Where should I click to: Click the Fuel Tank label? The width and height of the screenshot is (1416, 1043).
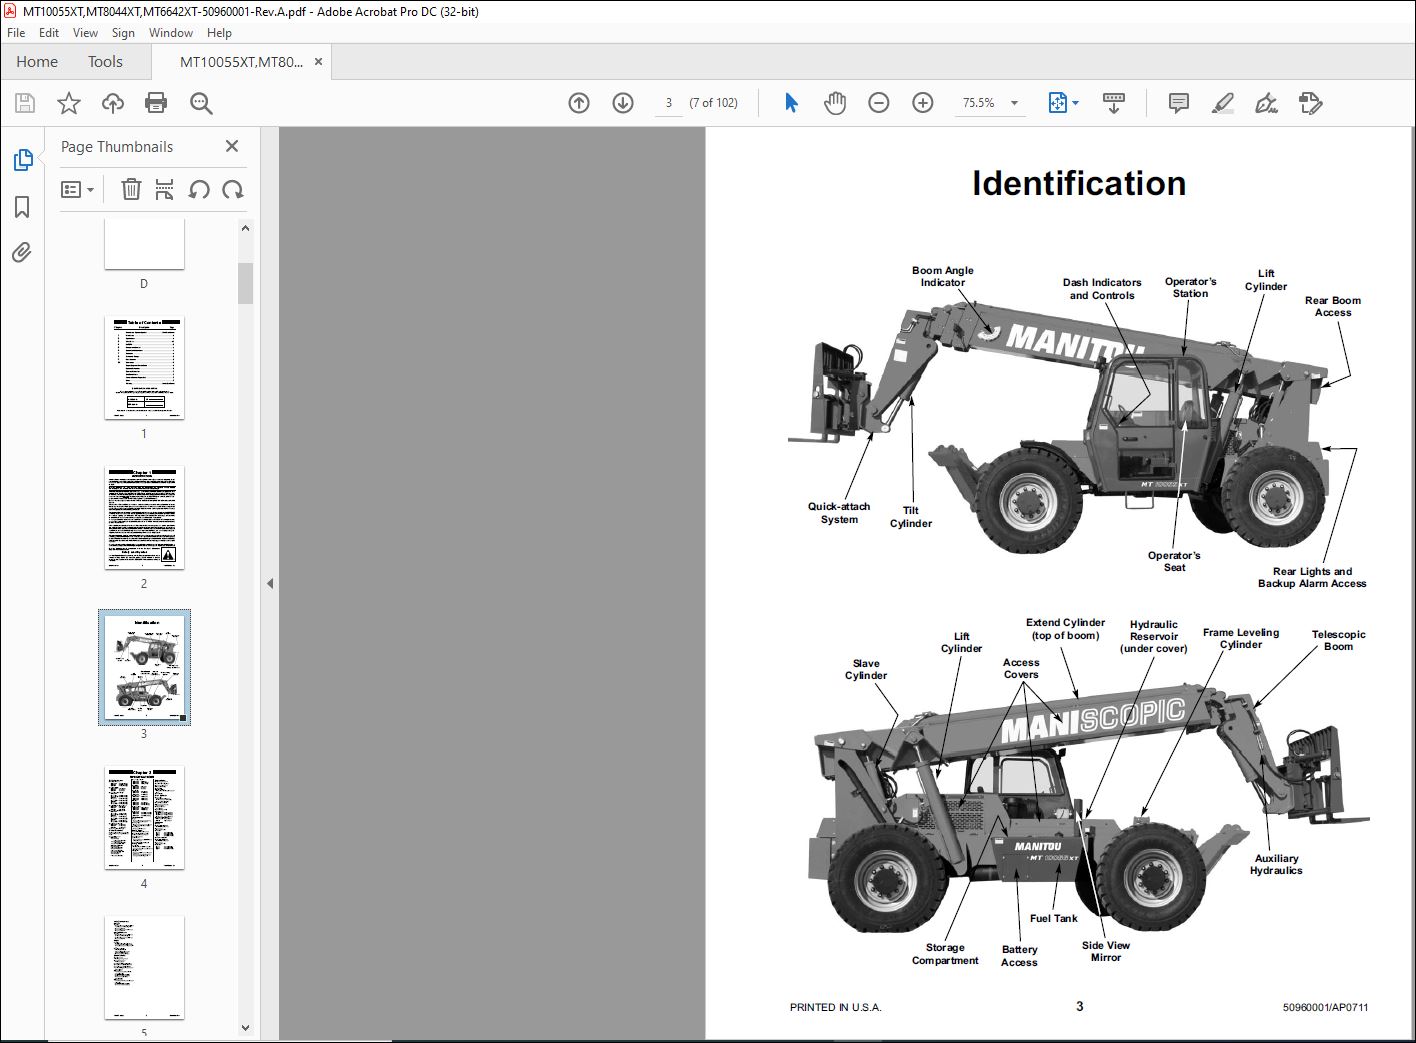coord(1054,918)
